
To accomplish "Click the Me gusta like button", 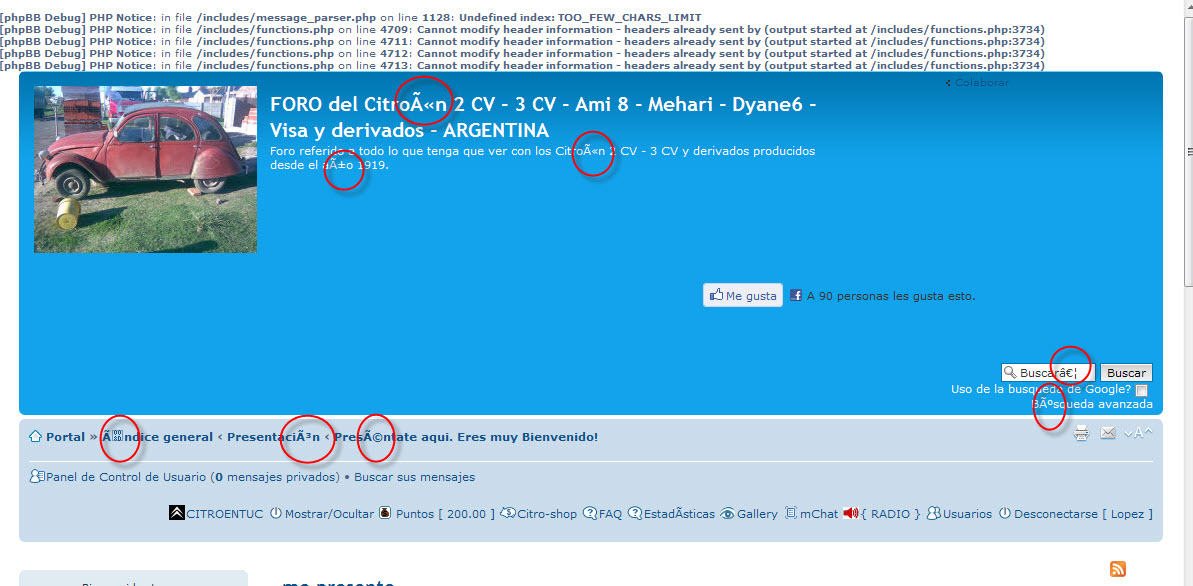I will pyautogui.click(x=743, y=296).
